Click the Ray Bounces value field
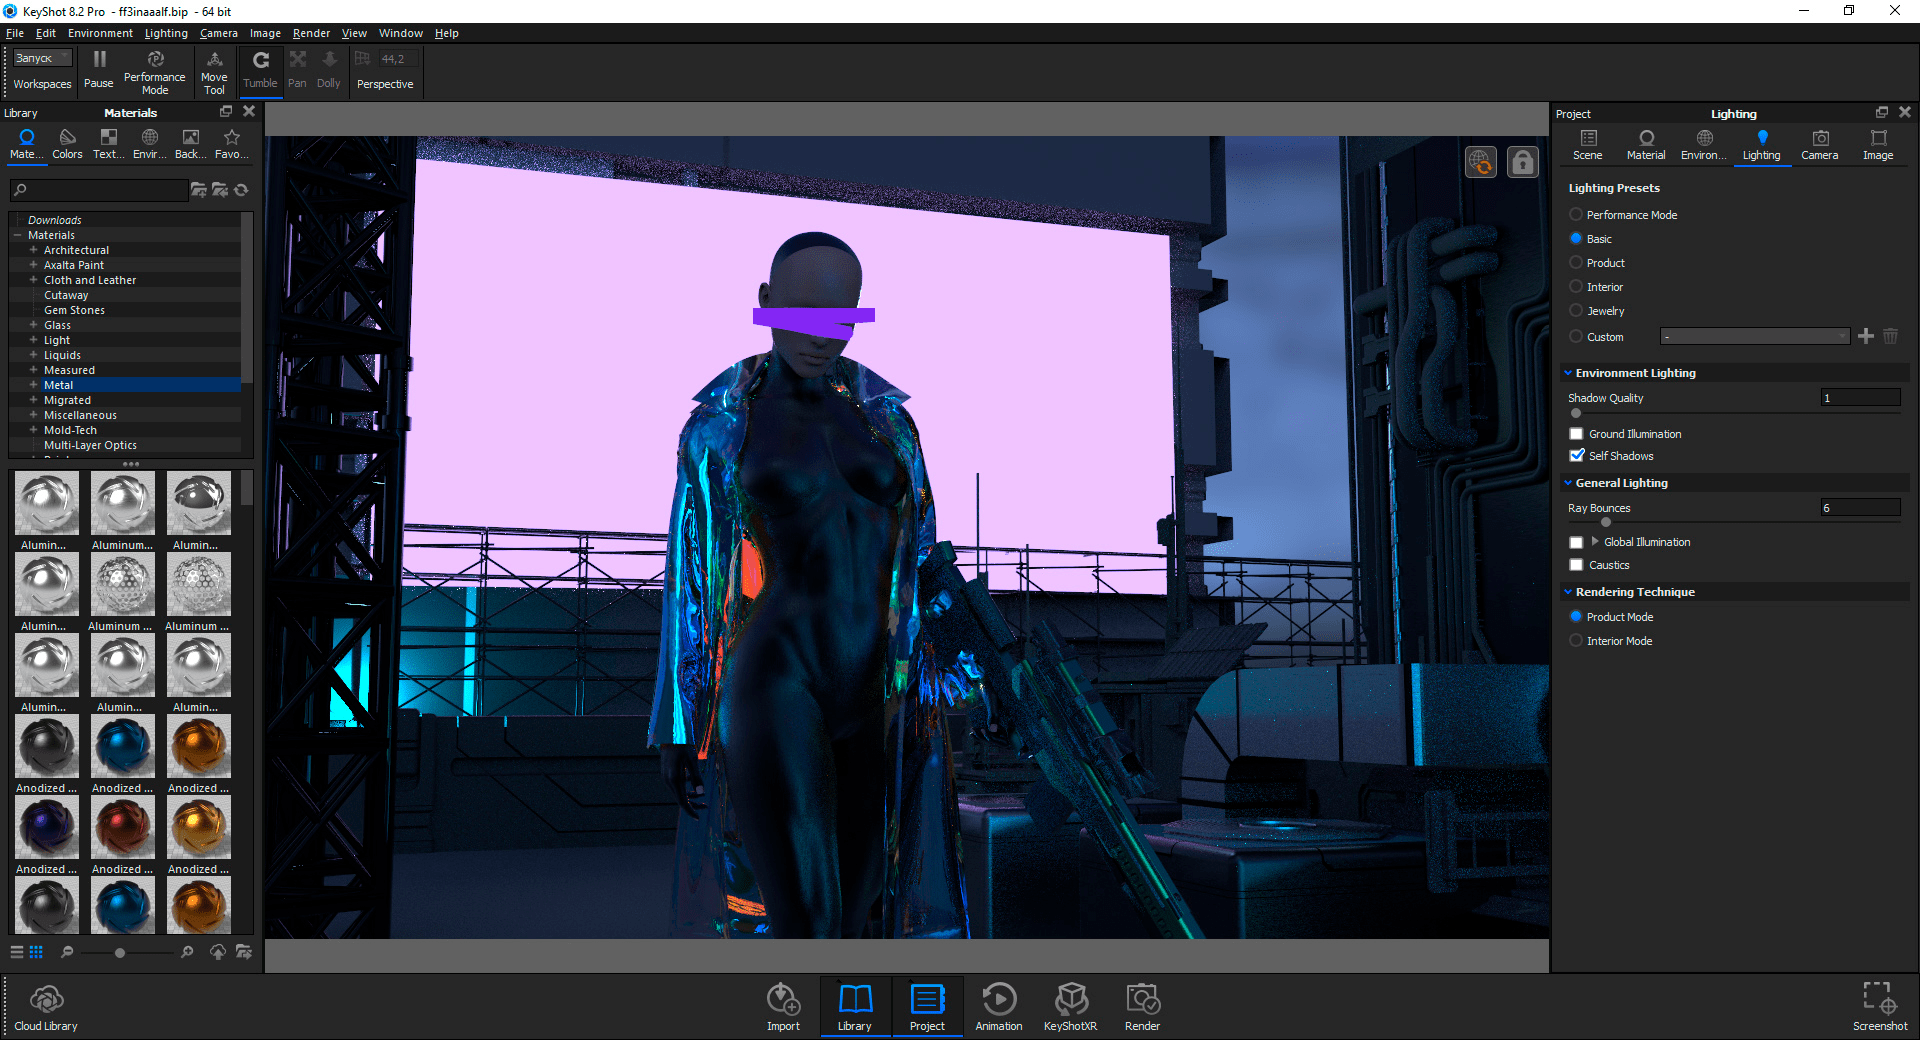 (1860, 508)
